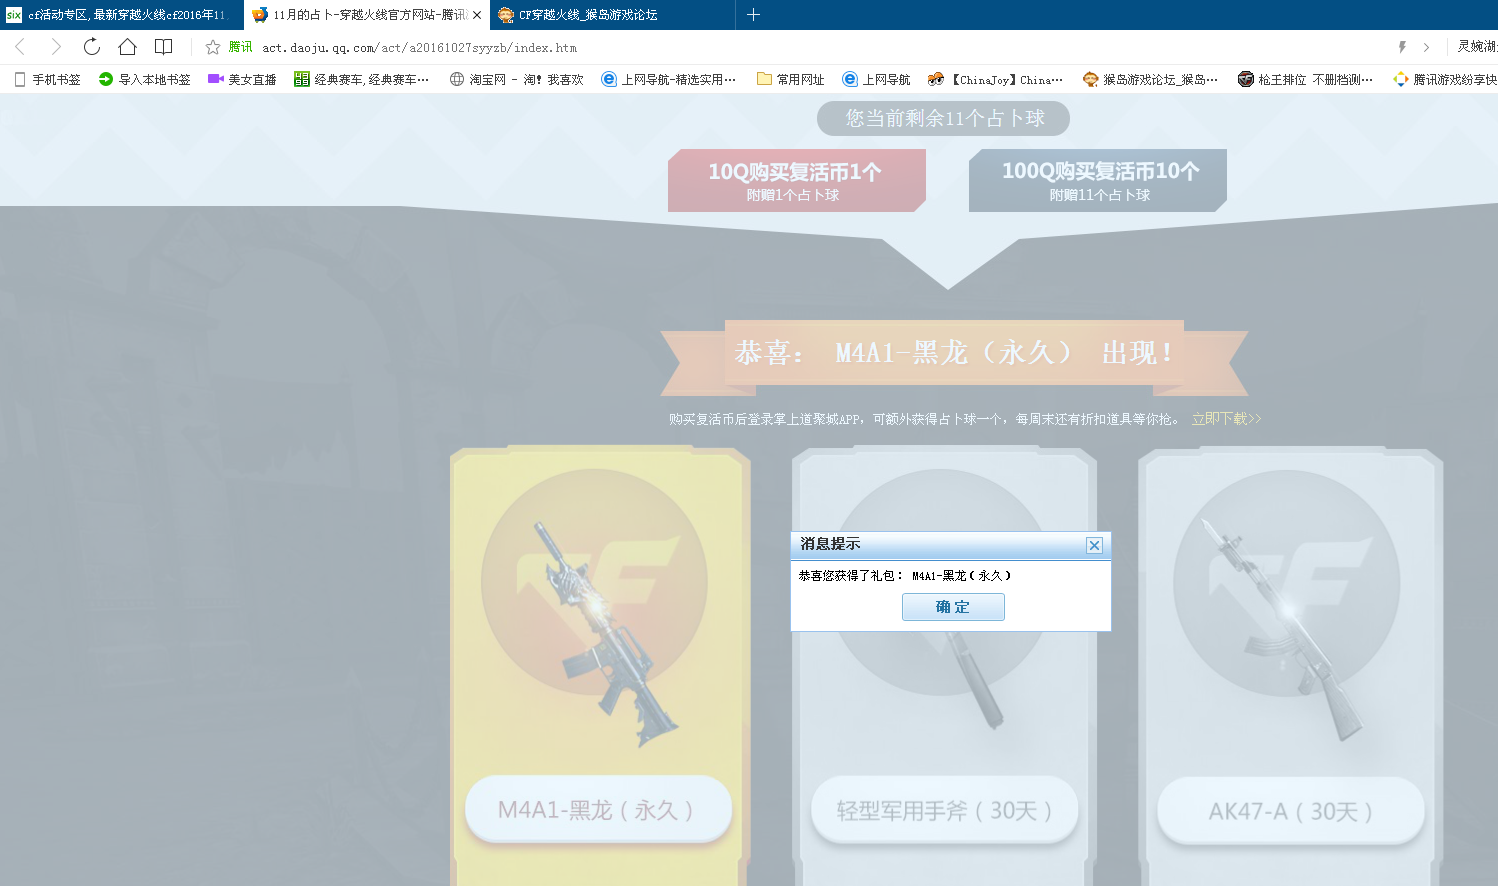Switch to the CF穿越火线_猴岛游戏论坛 tab

pos(612,15)
